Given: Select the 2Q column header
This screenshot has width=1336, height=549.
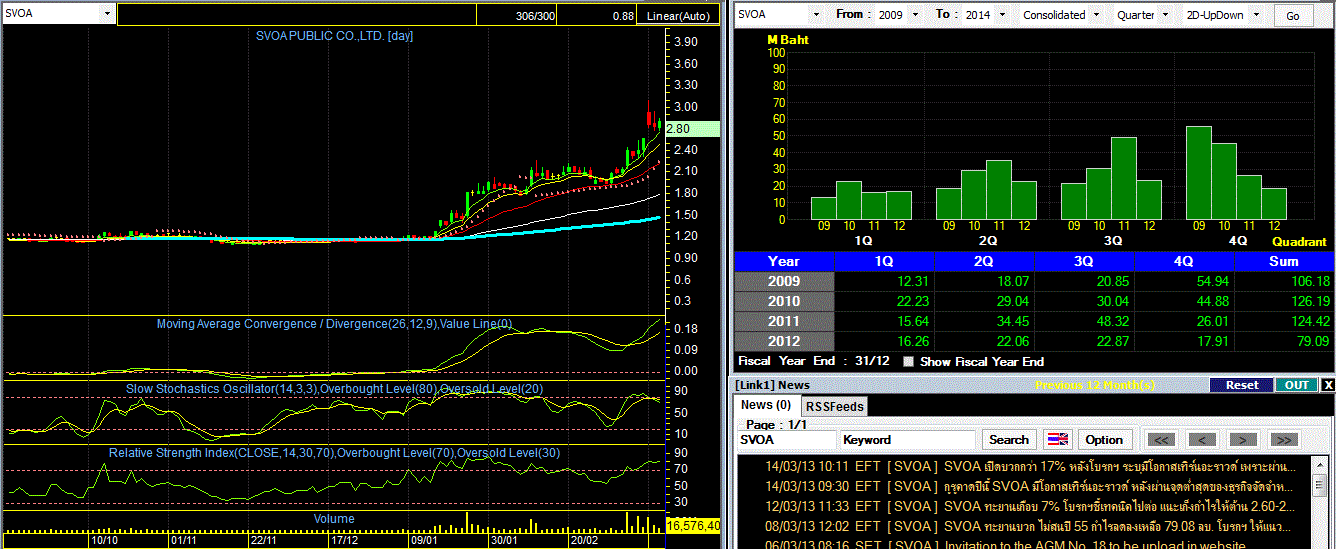Looking at the screenshot, I should (984, 261).
